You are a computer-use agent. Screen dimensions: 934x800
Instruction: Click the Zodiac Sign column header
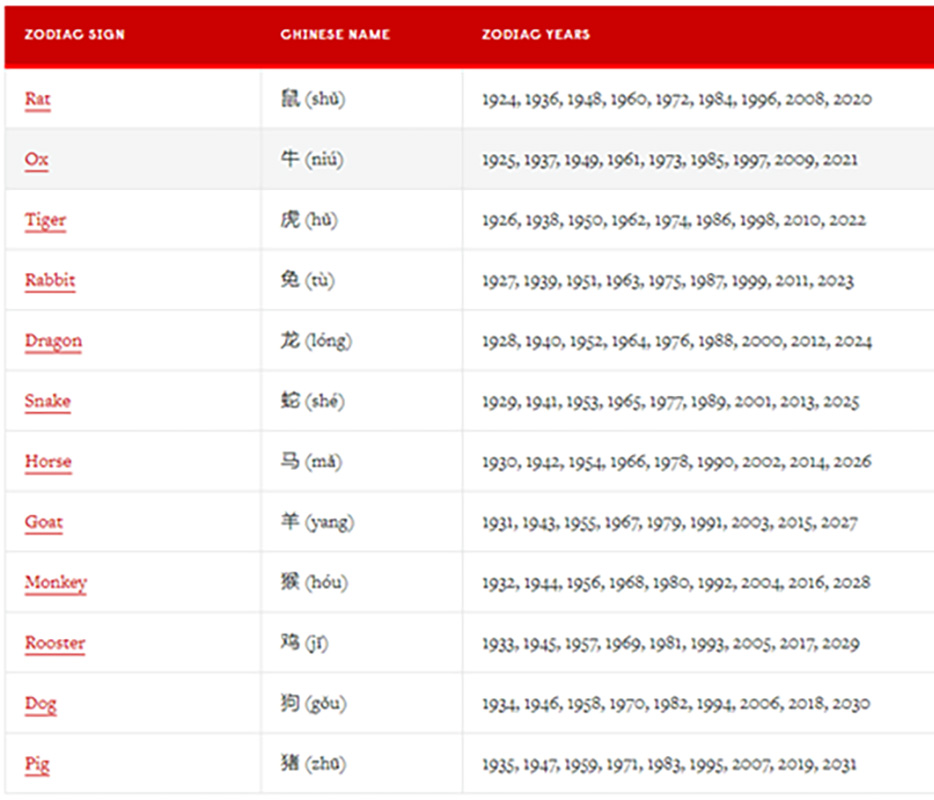click(74, 35)
